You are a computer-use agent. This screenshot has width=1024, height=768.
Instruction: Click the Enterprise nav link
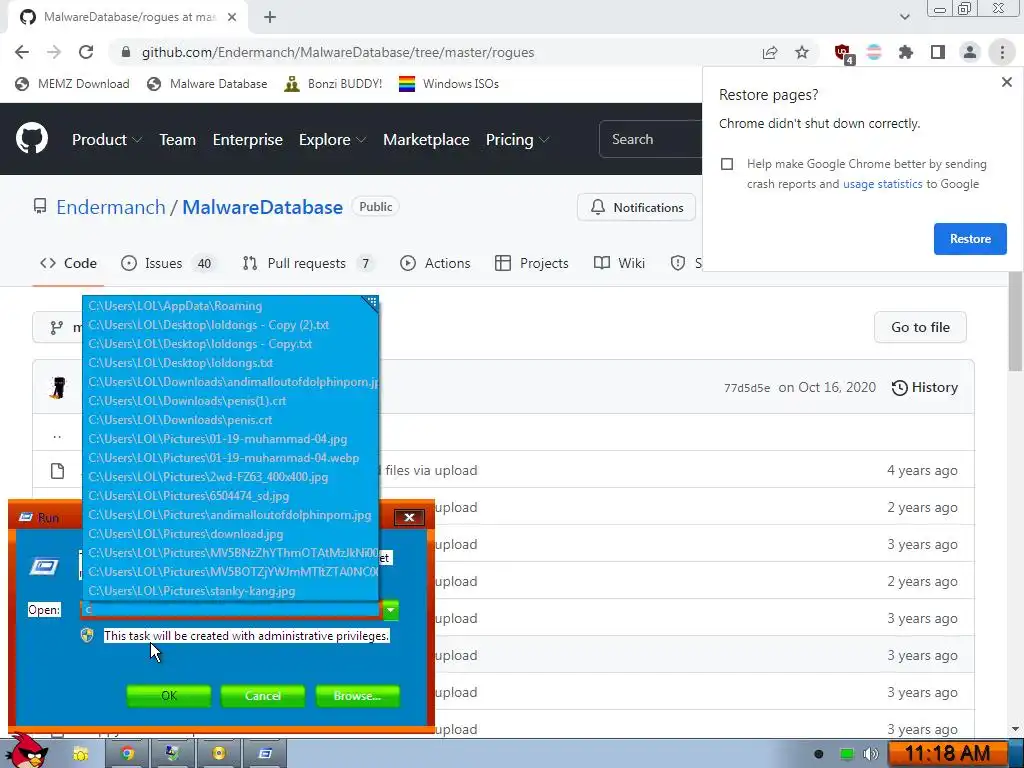tap(248, 140)
